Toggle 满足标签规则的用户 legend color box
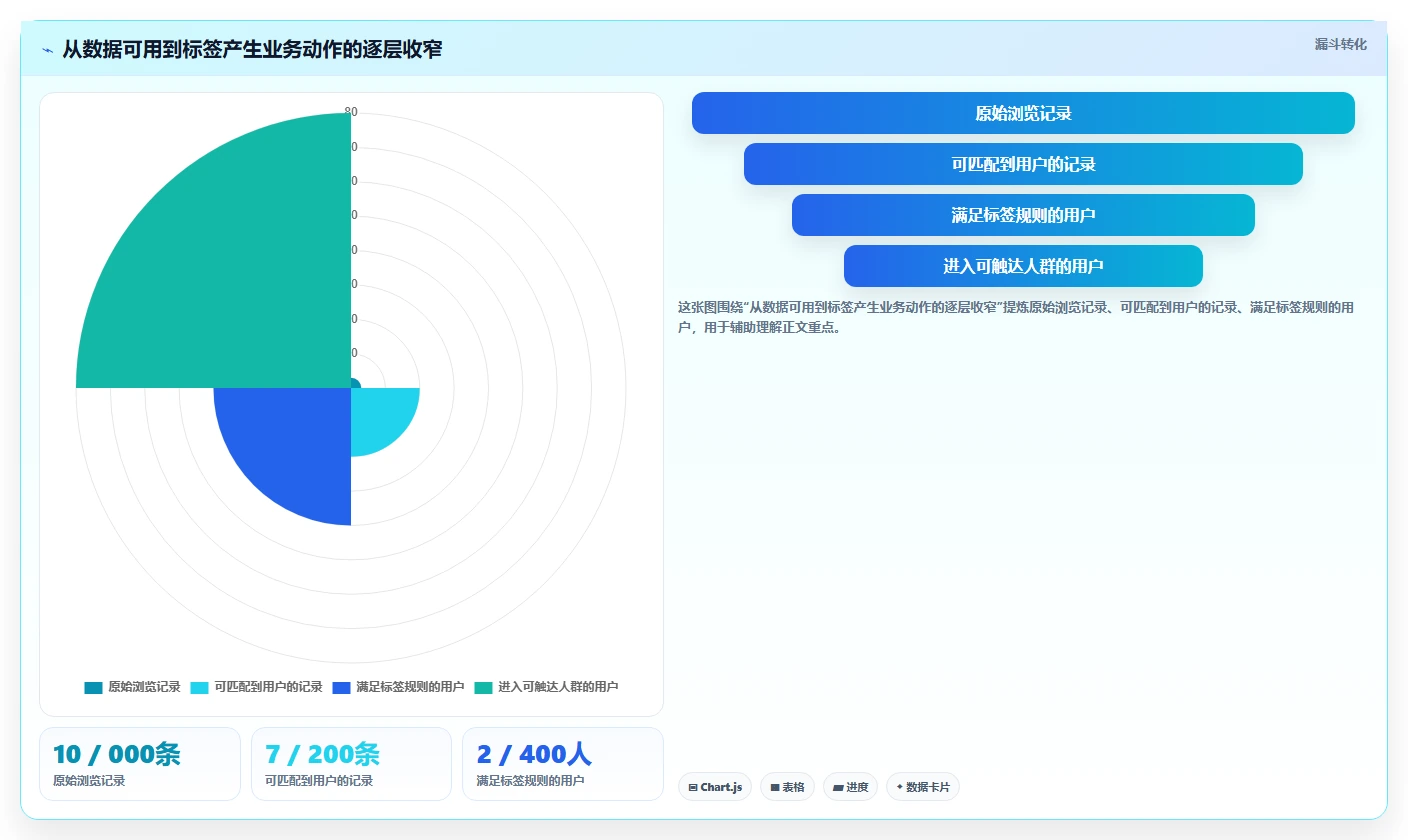 pyautogui.click(x=342, y=687)
